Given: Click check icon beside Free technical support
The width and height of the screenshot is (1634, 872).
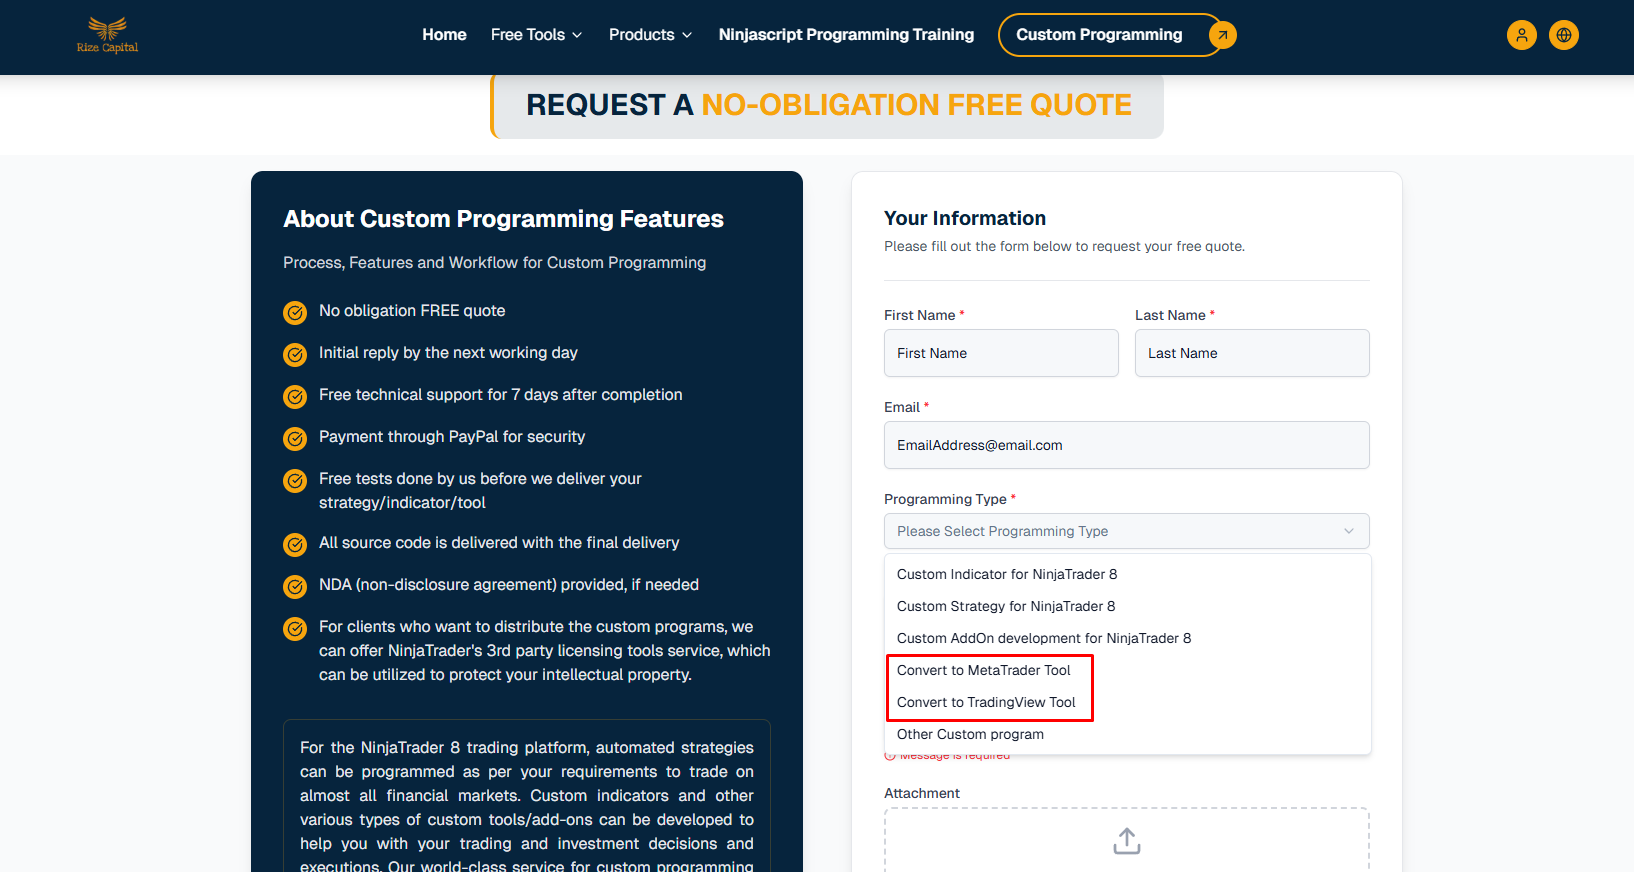Looking at the screenshot, I should 295,397.
